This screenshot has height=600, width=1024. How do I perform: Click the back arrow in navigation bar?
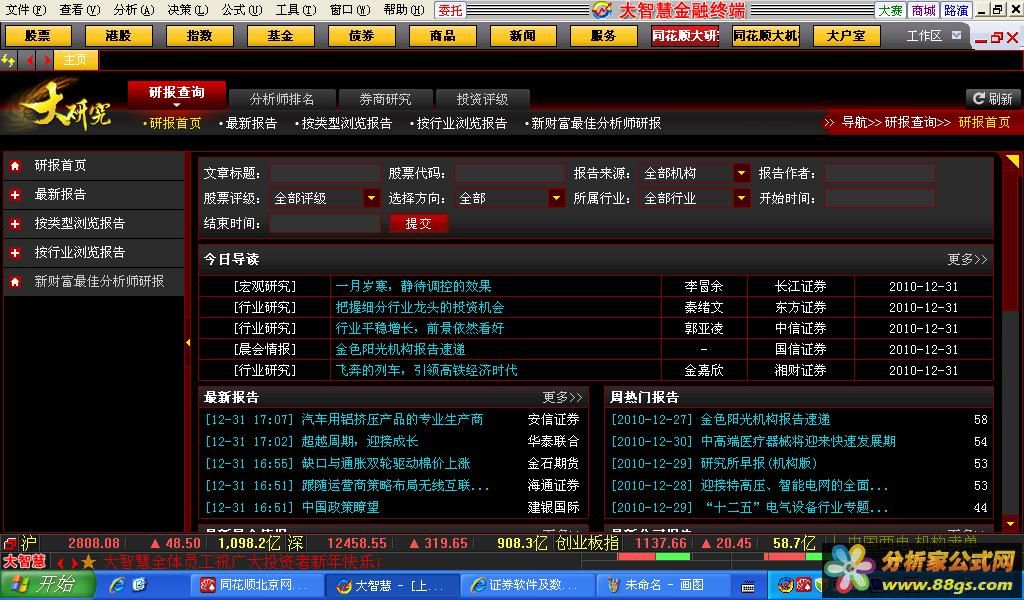click(x=30, y=60)
